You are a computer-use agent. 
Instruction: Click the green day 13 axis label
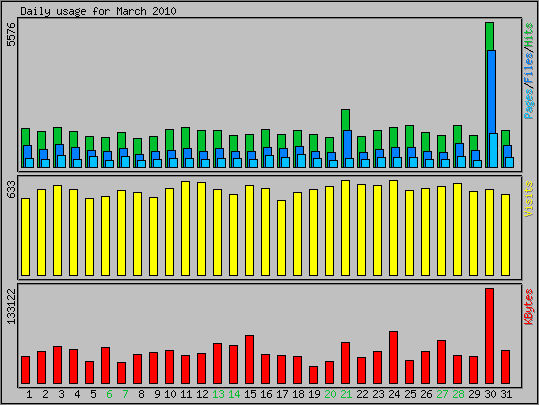pyautogui.click(x=218, y=394)
